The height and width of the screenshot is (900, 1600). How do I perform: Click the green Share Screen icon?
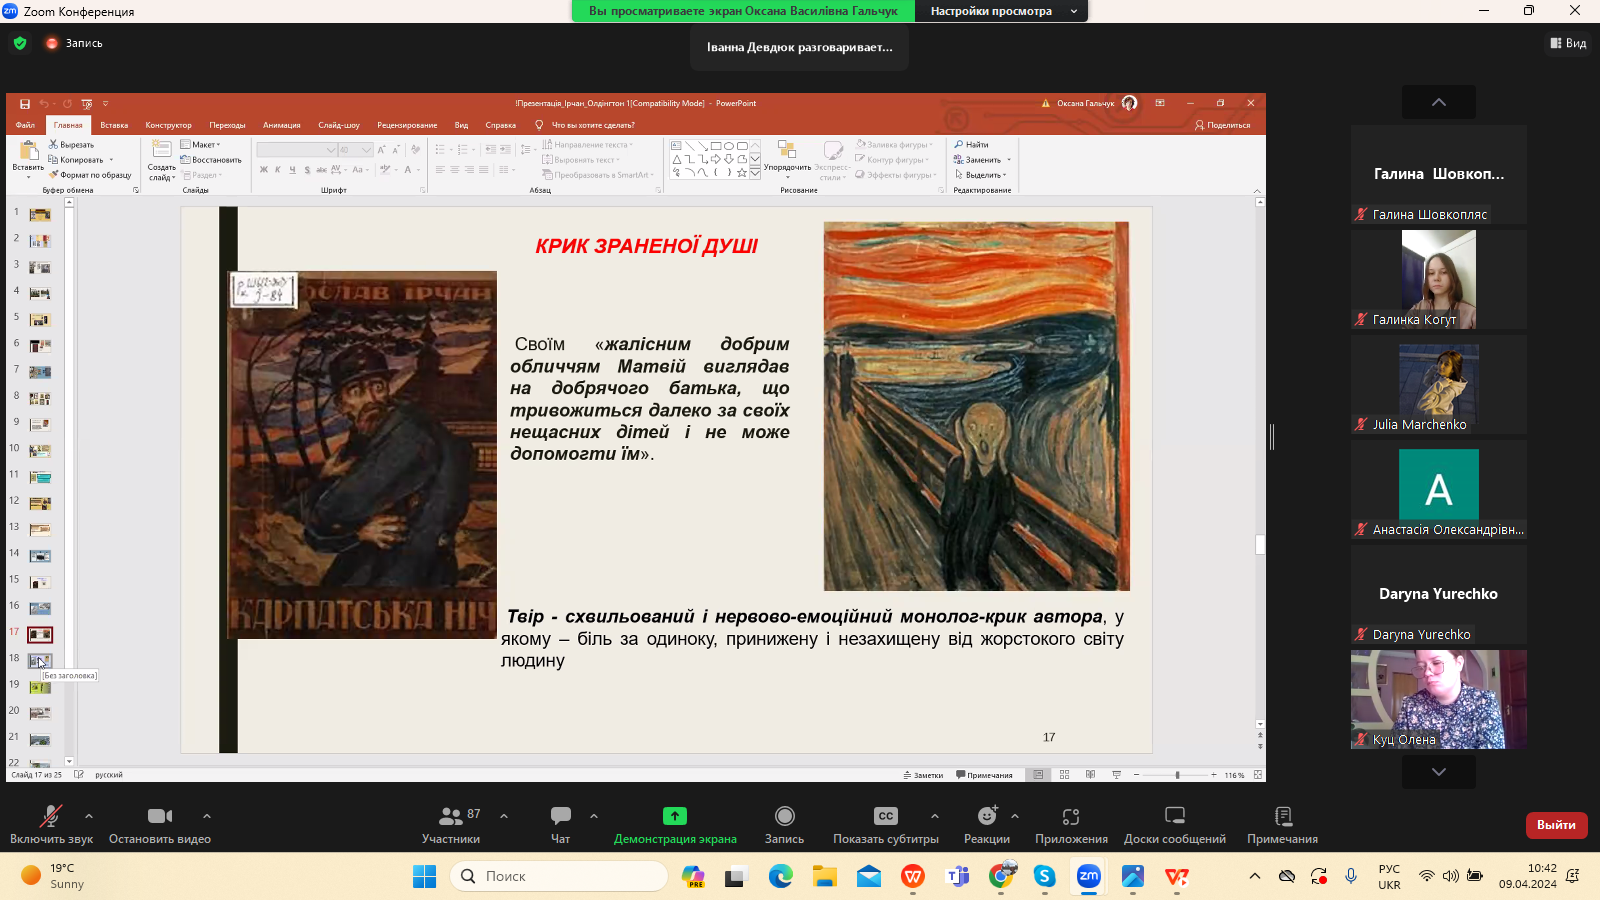pos(675,816)
